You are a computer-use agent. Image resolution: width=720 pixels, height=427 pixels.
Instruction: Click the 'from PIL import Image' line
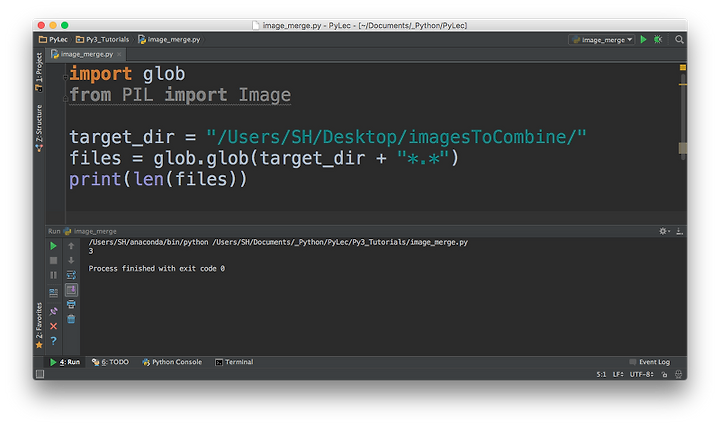coord(180,95)
